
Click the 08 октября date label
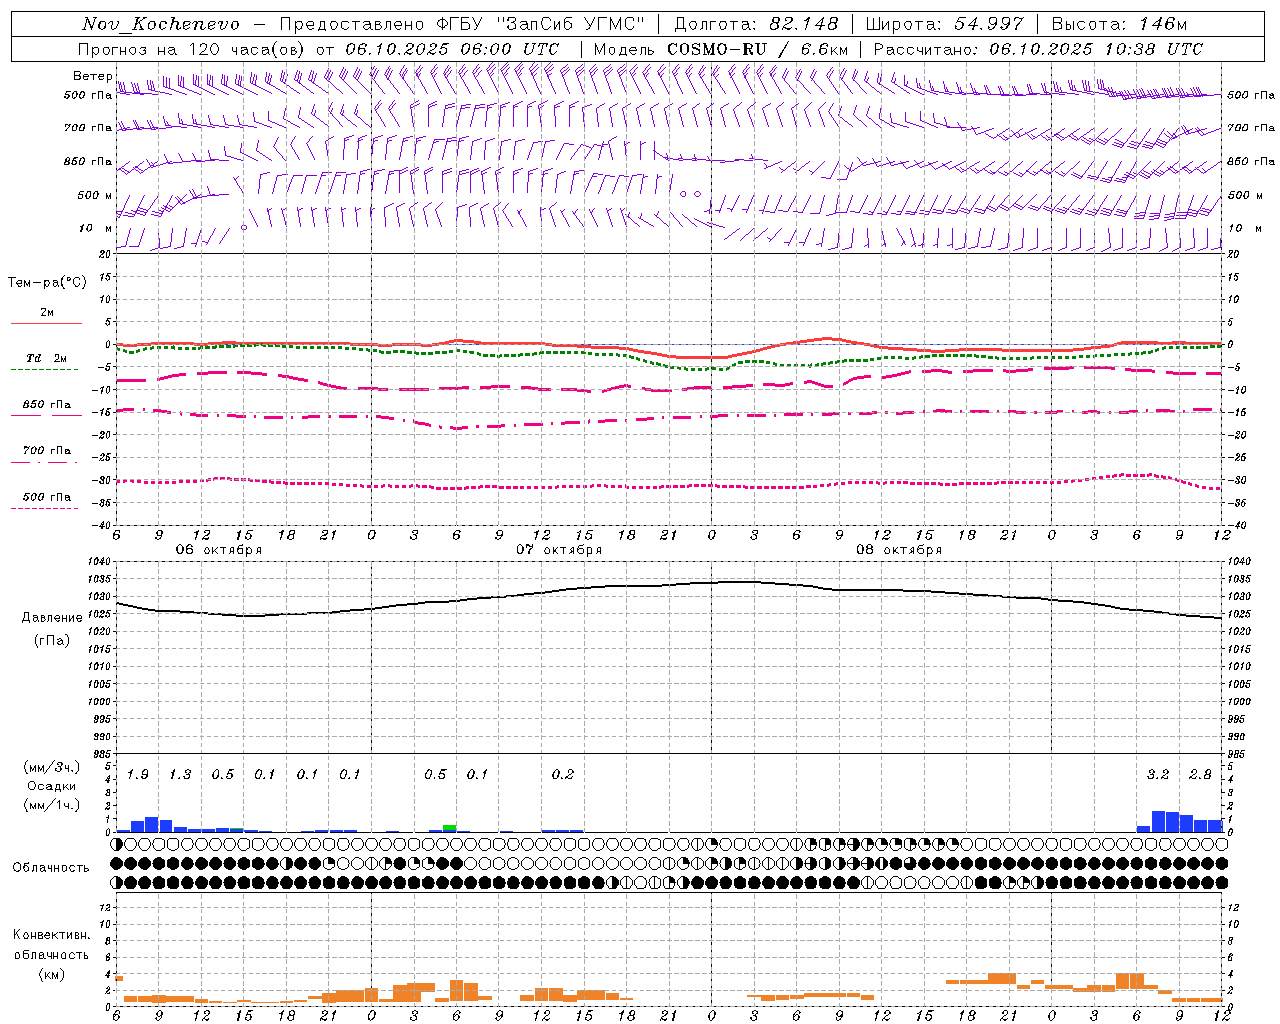coord(899,550)
